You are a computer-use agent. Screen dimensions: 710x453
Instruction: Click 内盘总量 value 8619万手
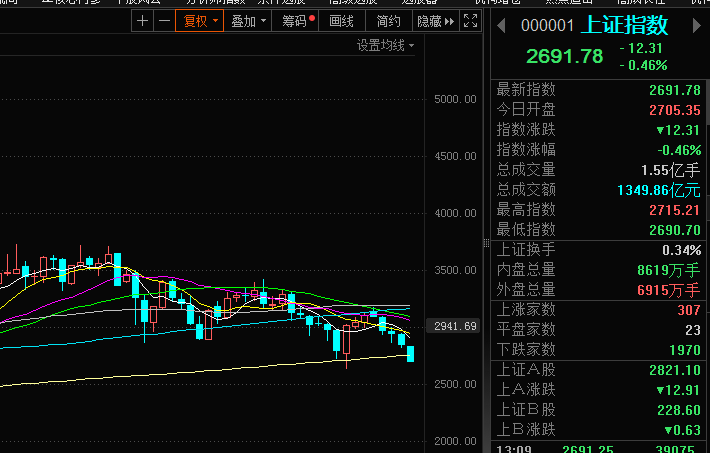669,270
